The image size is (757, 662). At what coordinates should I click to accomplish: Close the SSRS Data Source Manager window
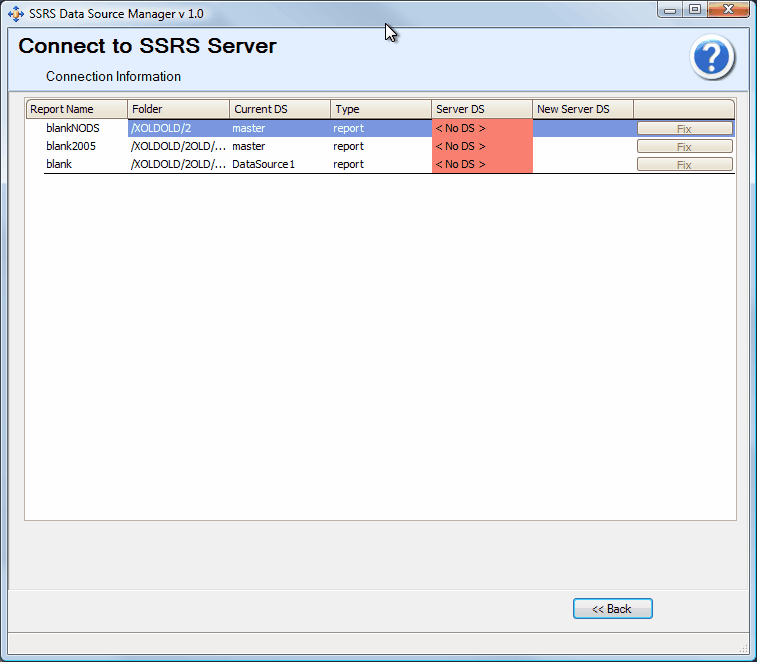729,10
